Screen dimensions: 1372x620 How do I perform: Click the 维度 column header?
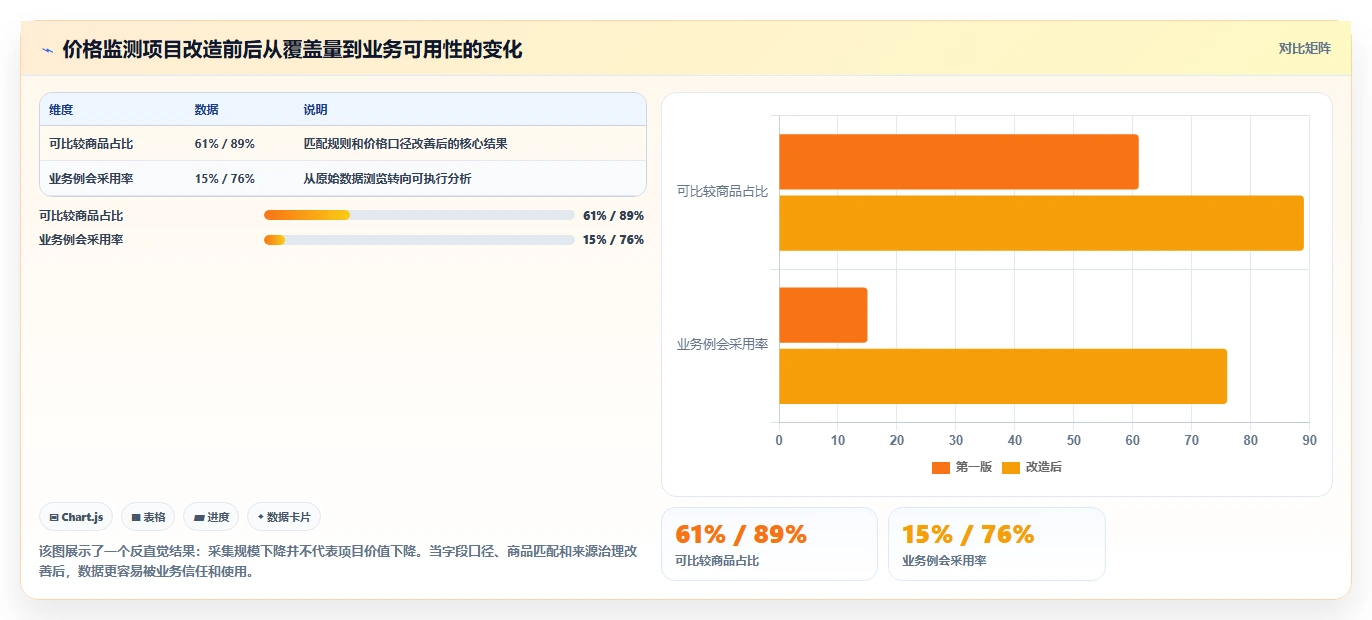click(61, 110)
